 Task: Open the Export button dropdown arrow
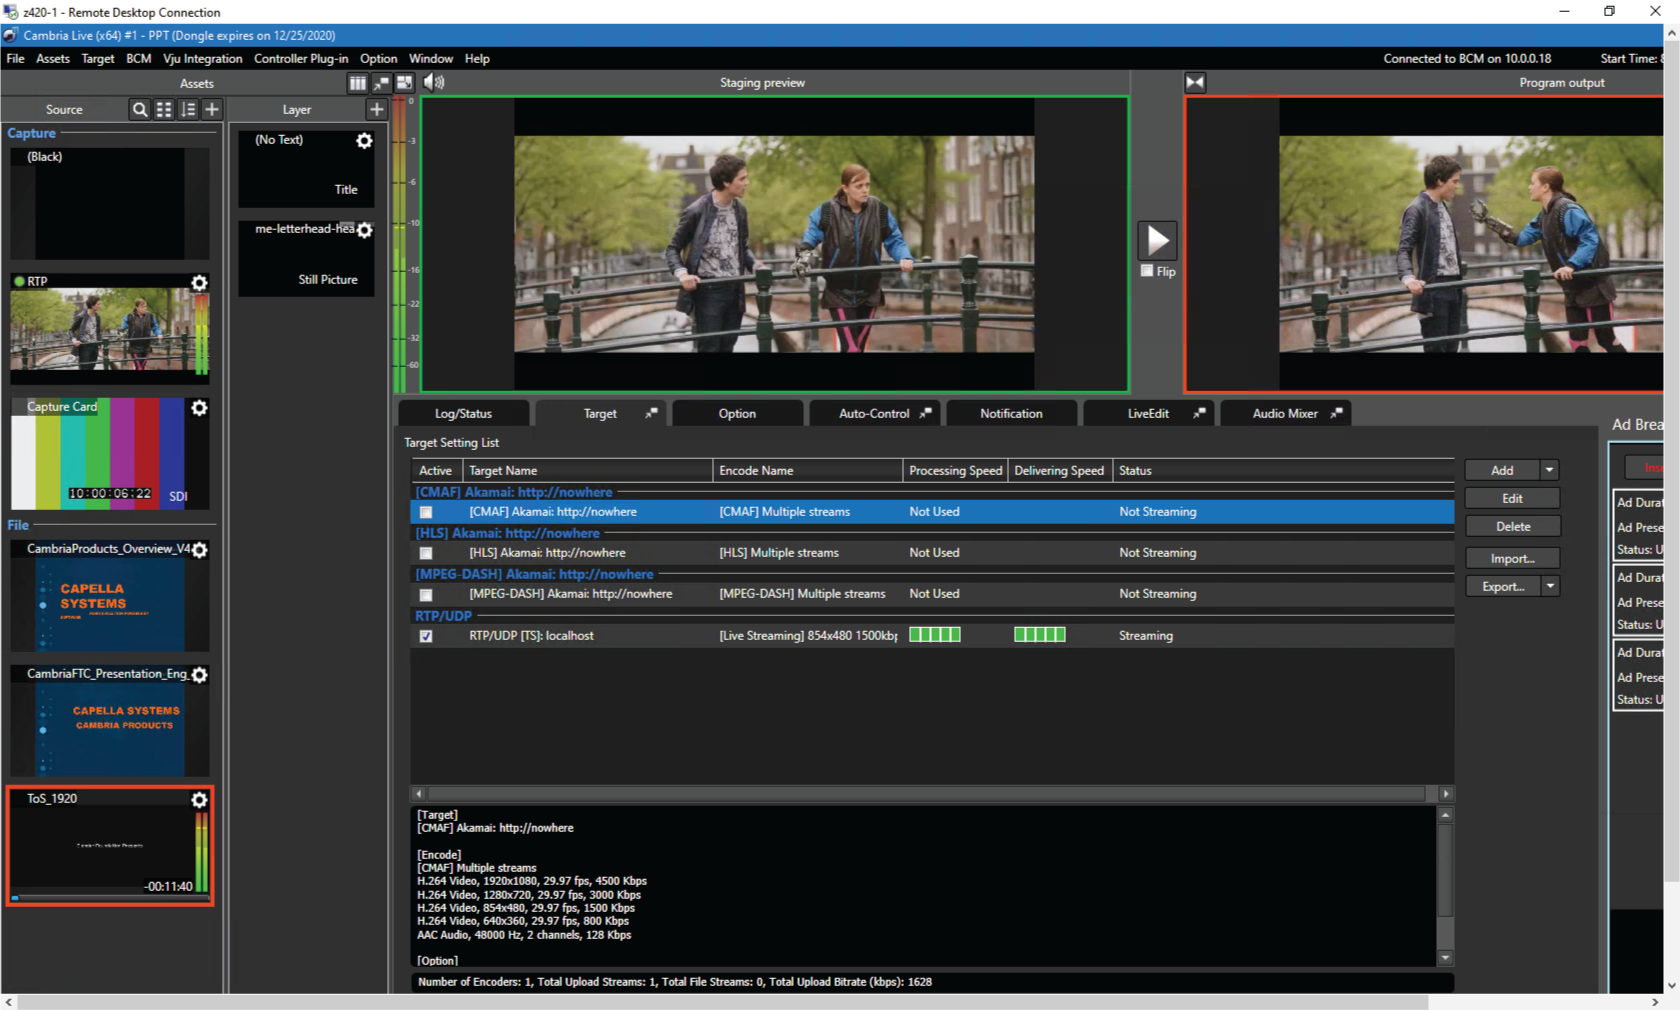1550,586
